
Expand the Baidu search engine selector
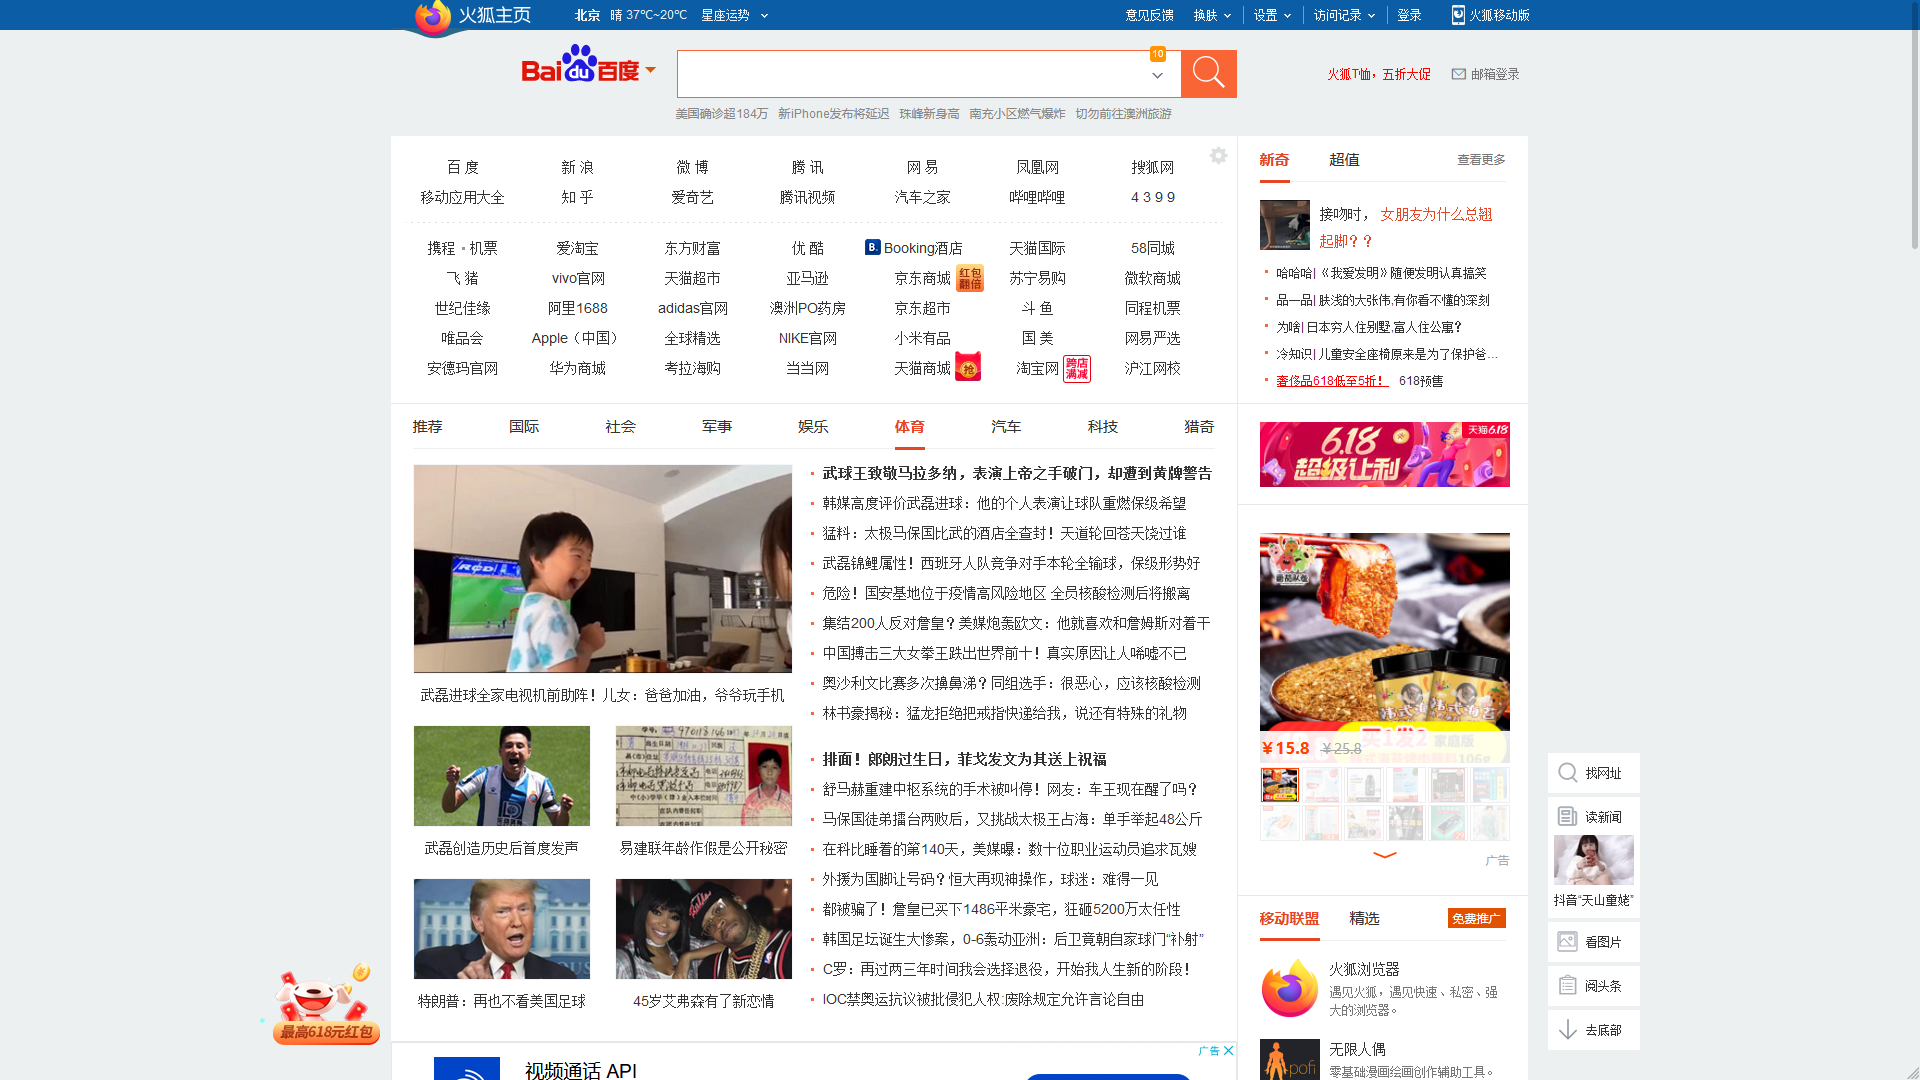coord(651,70)
